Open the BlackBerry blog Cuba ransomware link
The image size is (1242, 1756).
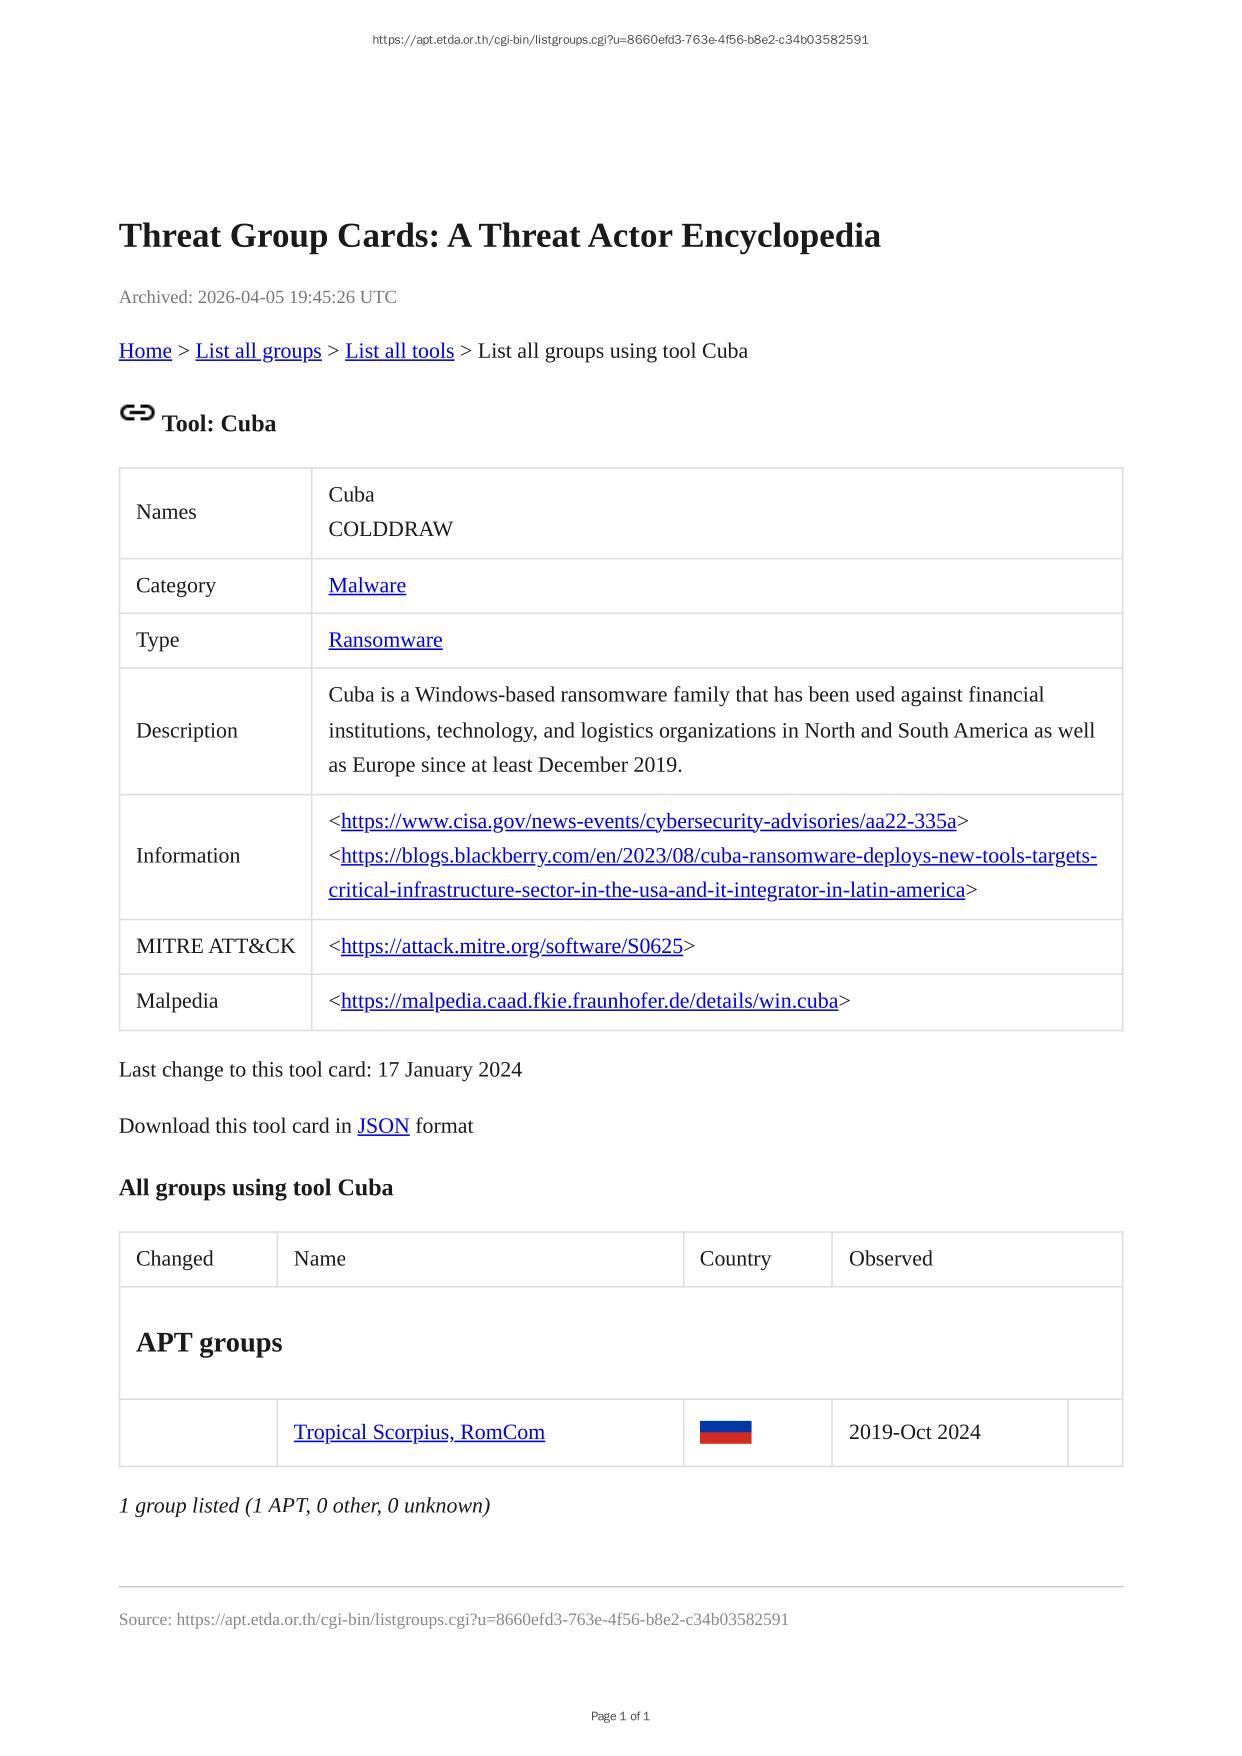pyautogui.click(x=718, y=856)
